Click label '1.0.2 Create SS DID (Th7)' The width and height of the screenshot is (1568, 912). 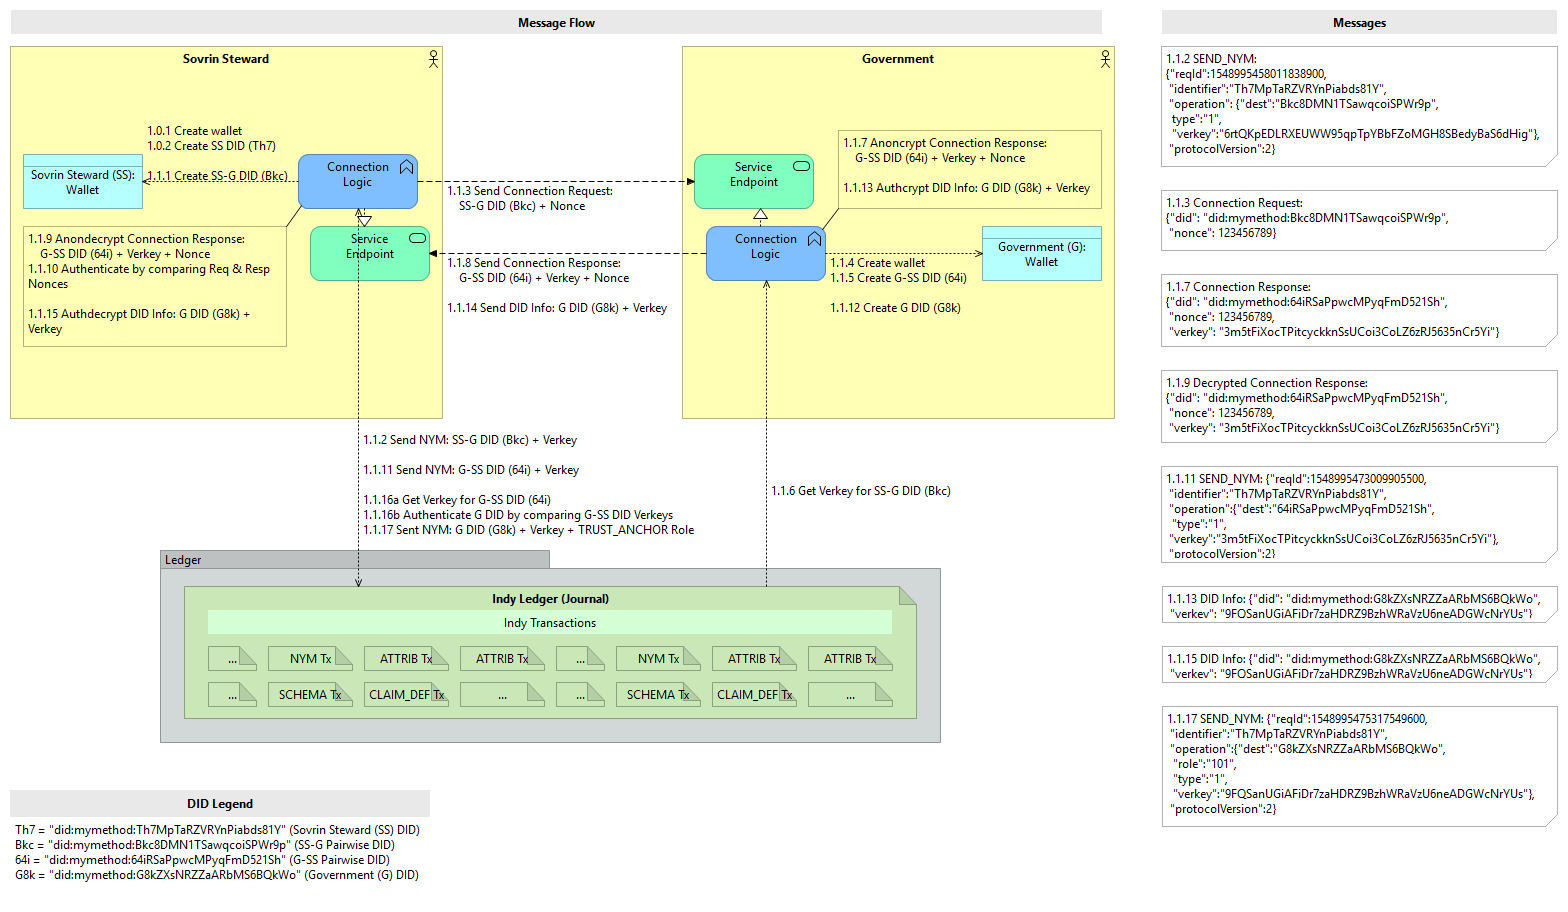pyautogui.click(x=212, y=146)
